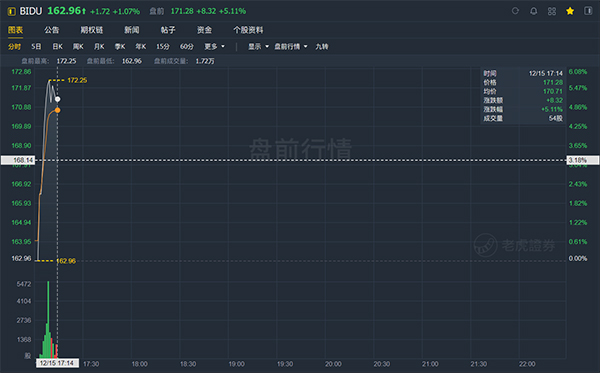
Task: Expand the 盘前行情 session dropdown
Action: [291, 47]
